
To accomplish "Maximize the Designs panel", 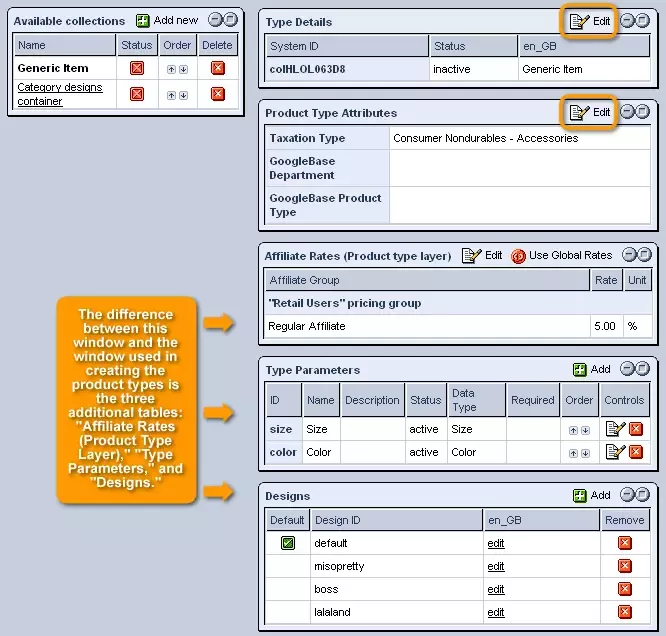I will (x=643, y=494).
